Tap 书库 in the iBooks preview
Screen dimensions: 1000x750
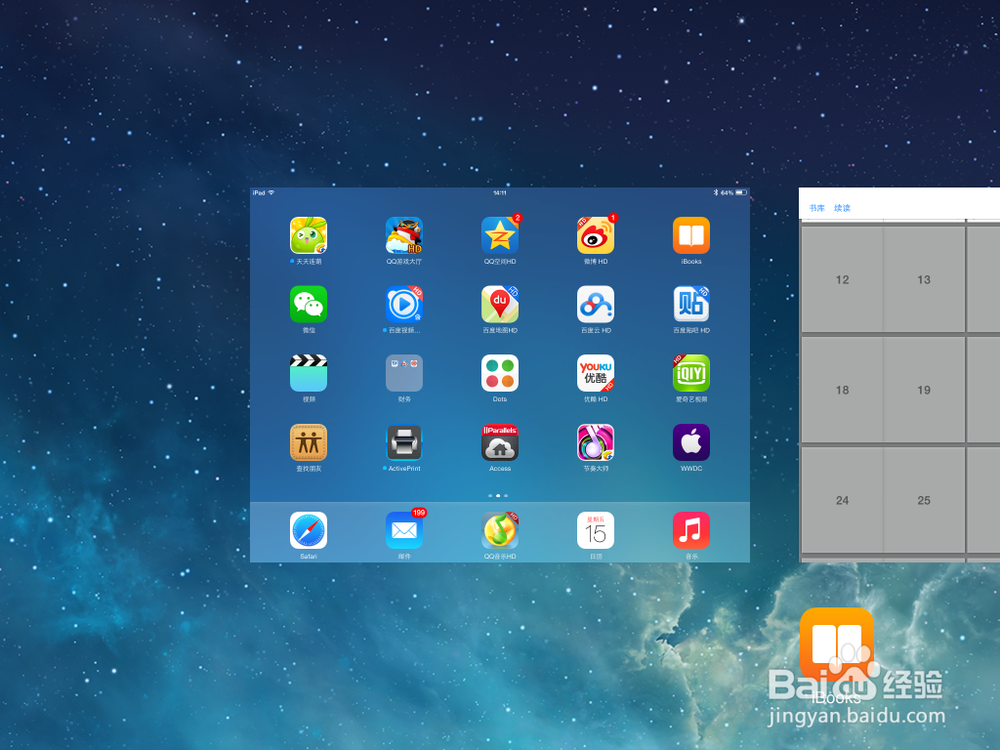pyautogui.click(x=817, y=208)
